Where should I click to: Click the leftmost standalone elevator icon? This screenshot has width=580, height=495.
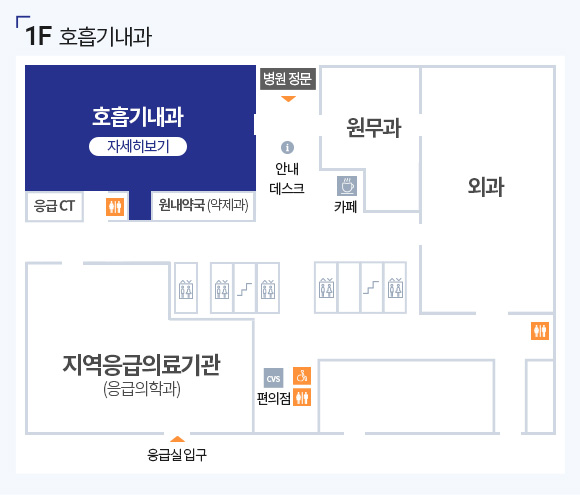(186, 289)
